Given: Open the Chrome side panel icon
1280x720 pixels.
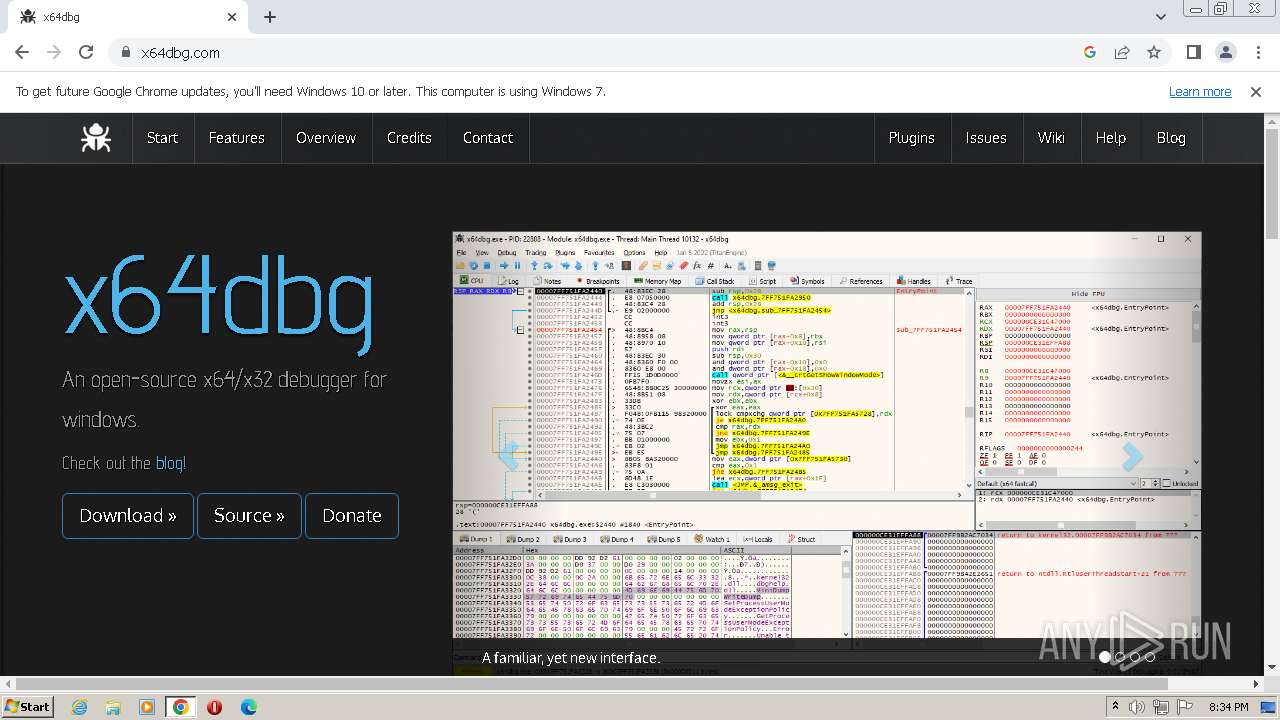Looking at the screenshot, I should [1194, 53].
